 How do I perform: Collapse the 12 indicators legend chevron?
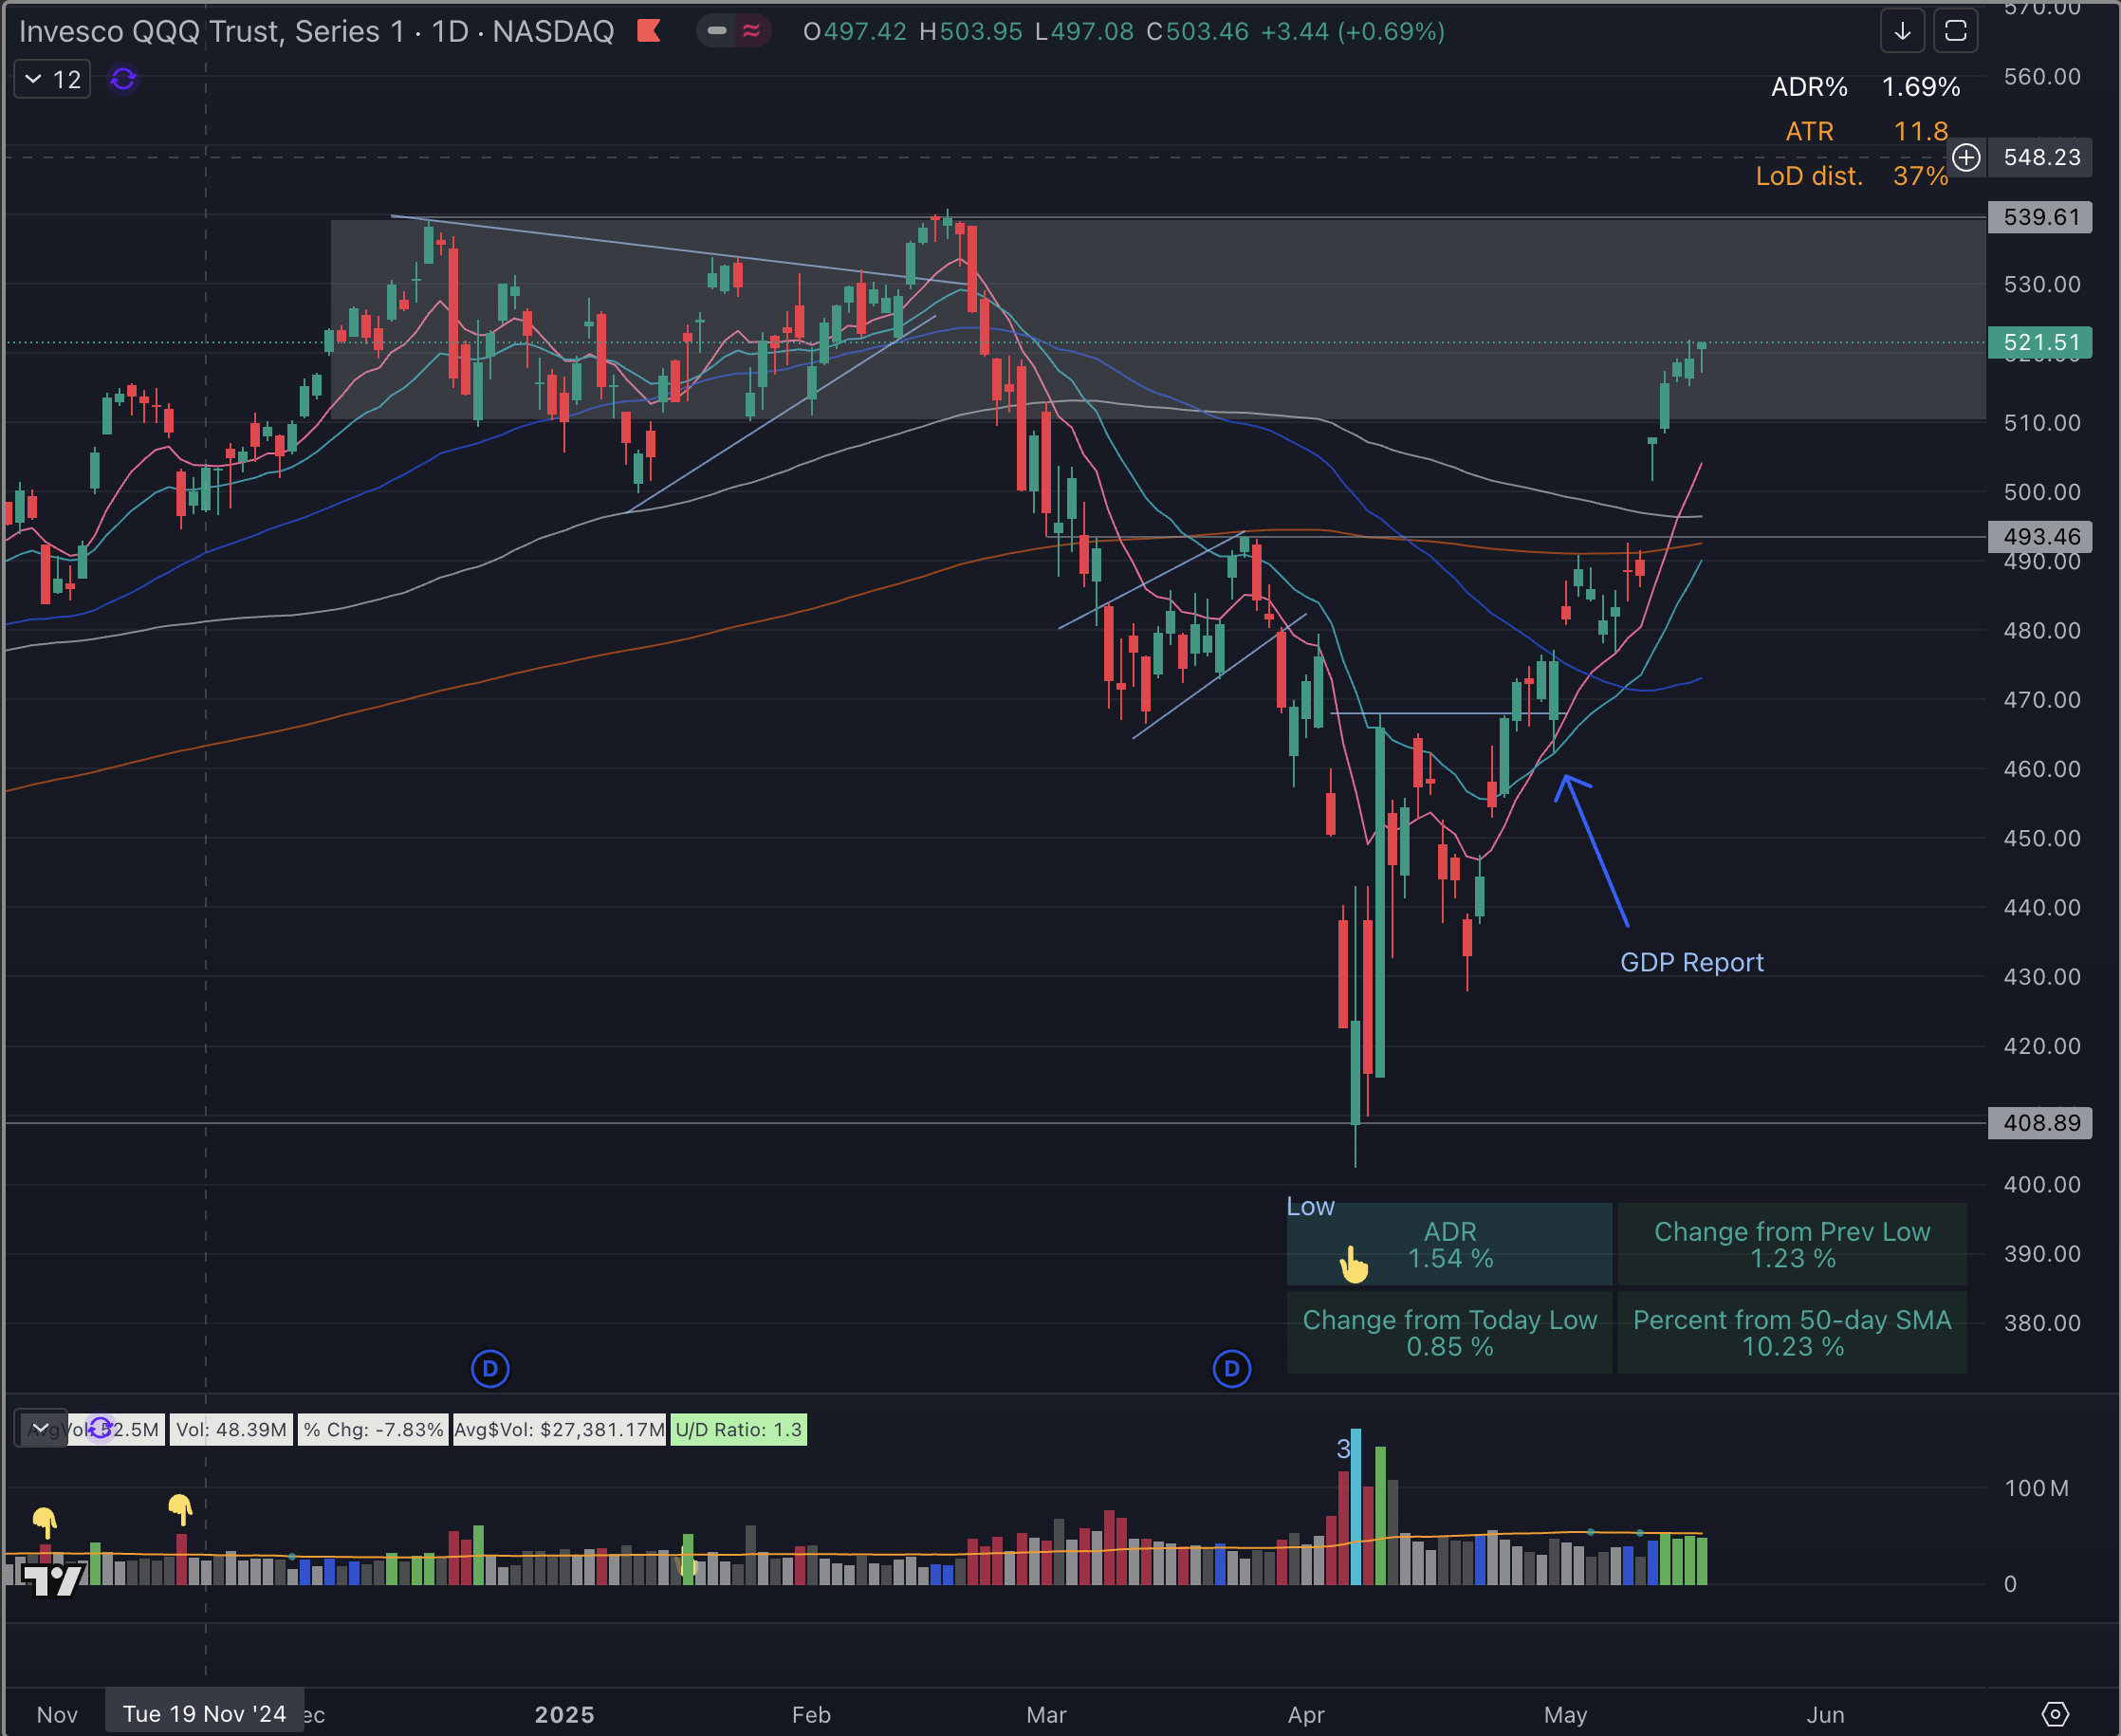[33, 79]
